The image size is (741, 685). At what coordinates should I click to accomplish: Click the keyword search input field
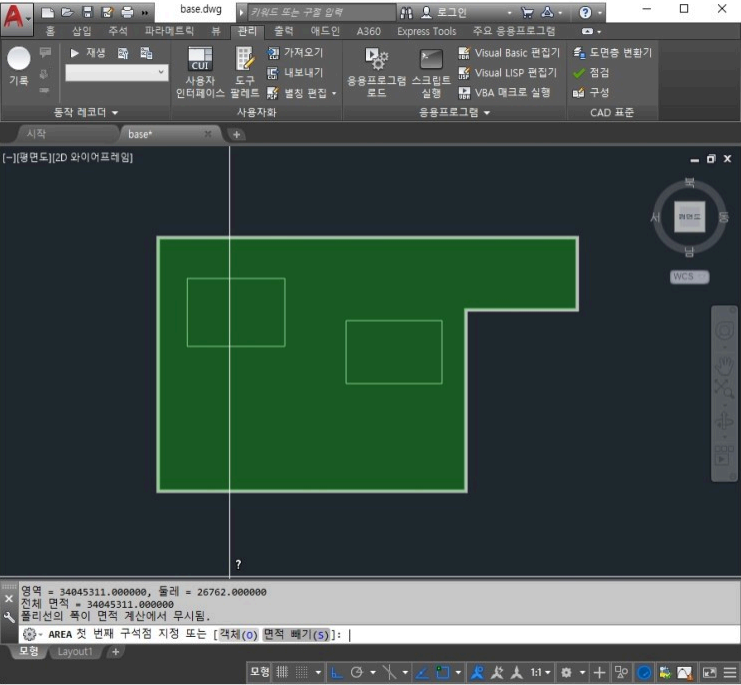click(x=321, y=13)
